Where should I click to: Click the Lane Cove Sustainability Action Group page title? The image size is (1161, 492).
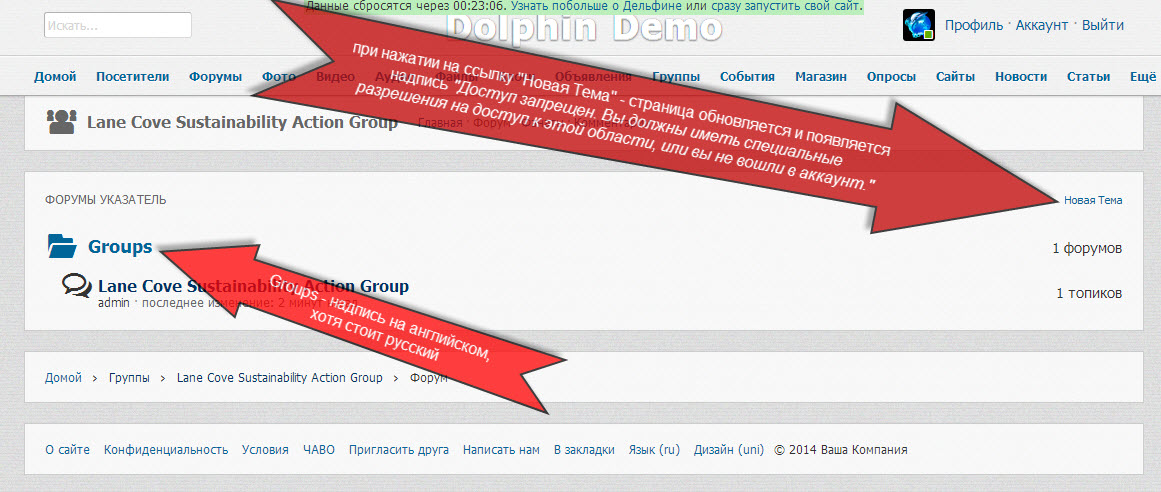[242, 122]
